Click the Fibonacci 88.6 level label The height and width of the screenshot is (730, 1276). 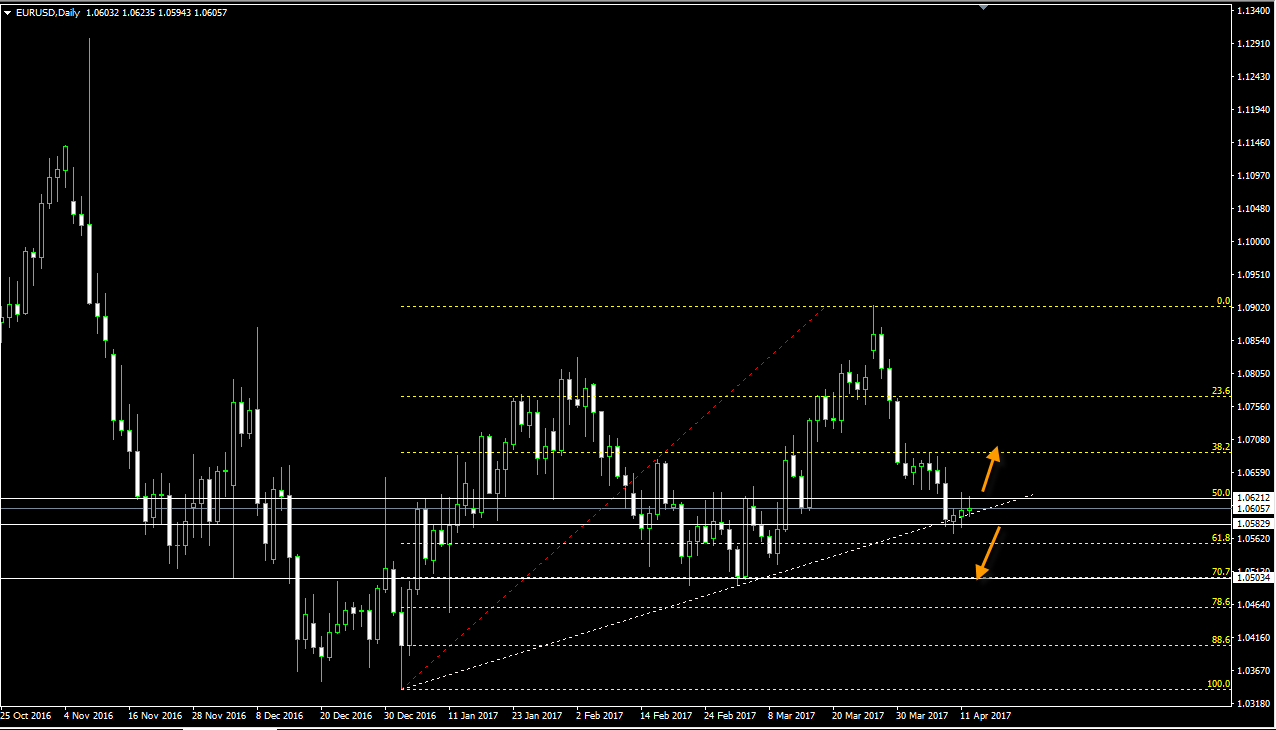pyautogui.click(x=1220, y=640)
